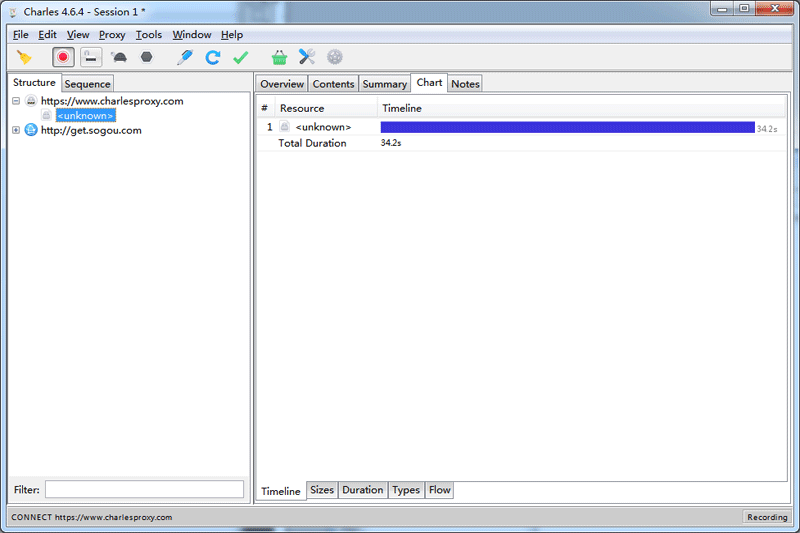The height and width of the screenshot is (533, 800).
Task: Compose a request with the pen icon
Action: (x=185, y=57)
